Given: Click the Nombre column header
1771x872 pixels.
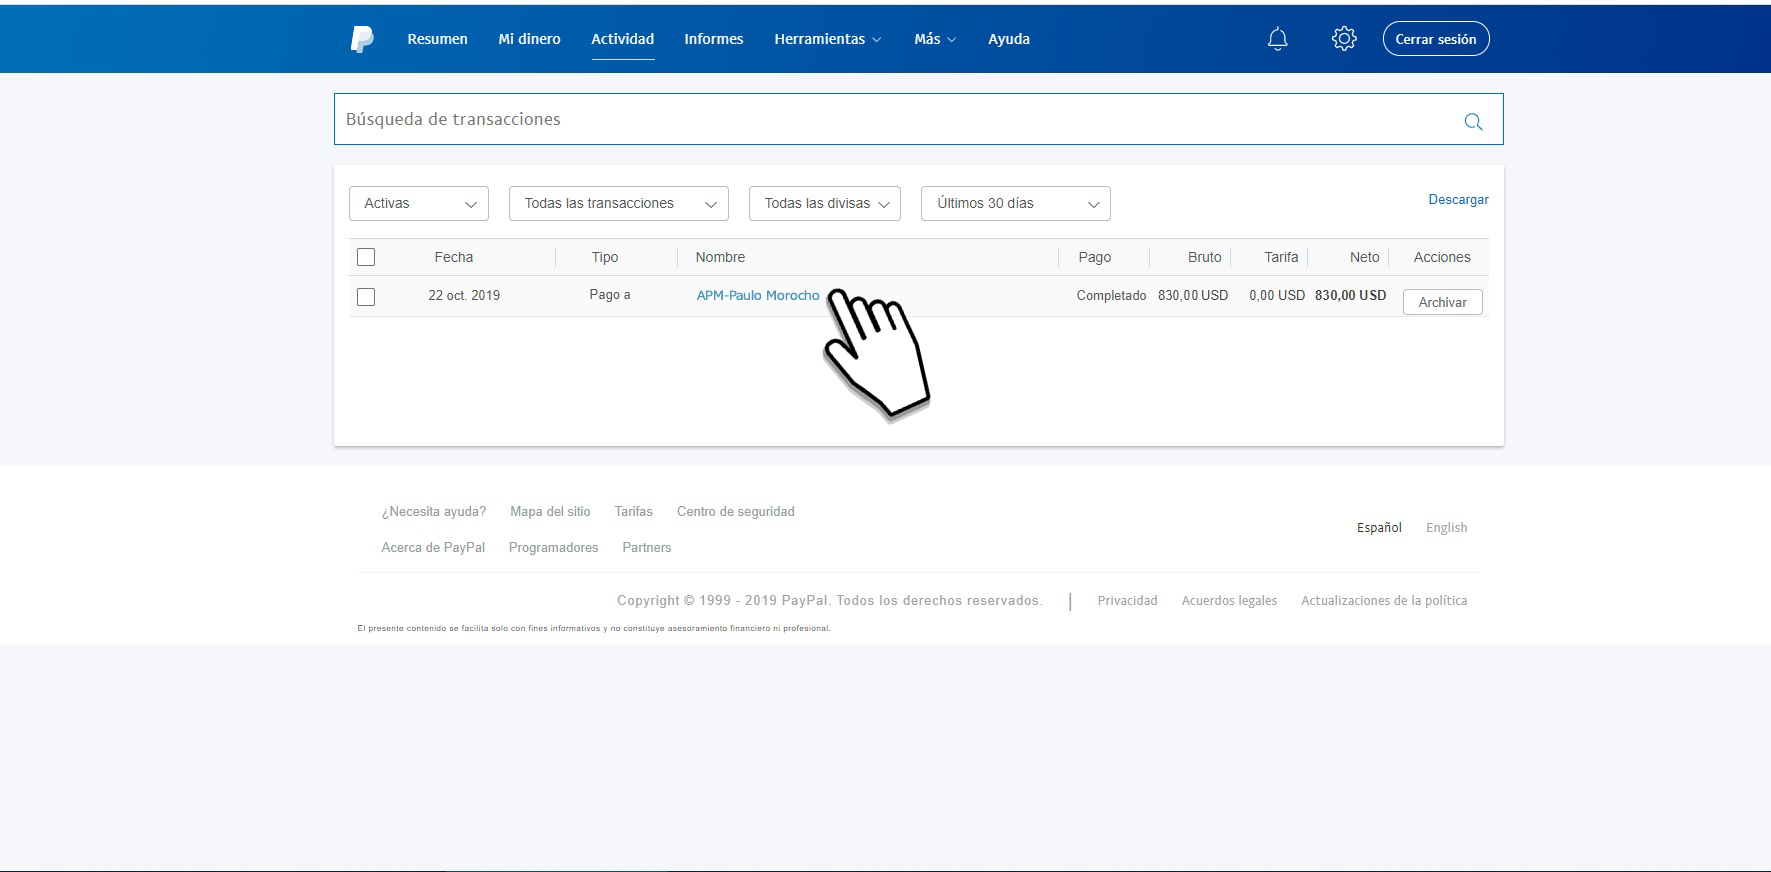Looking at the screenshot, I should click(x=720, y=257).
